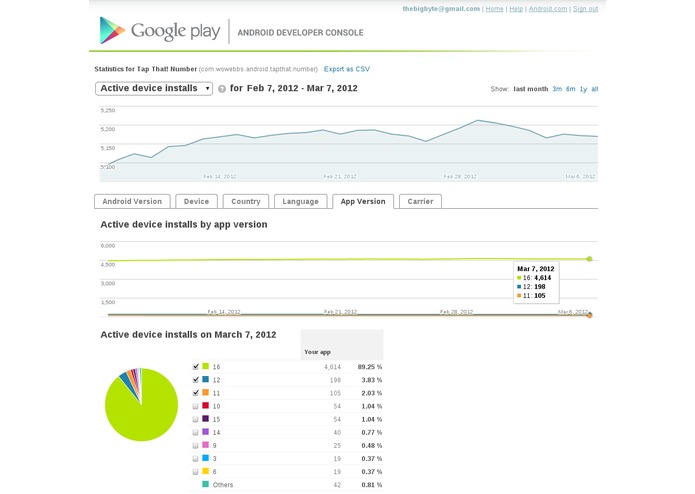
Task: Uncheck the version 11 checkbox
Action: [x=195, y=393]
